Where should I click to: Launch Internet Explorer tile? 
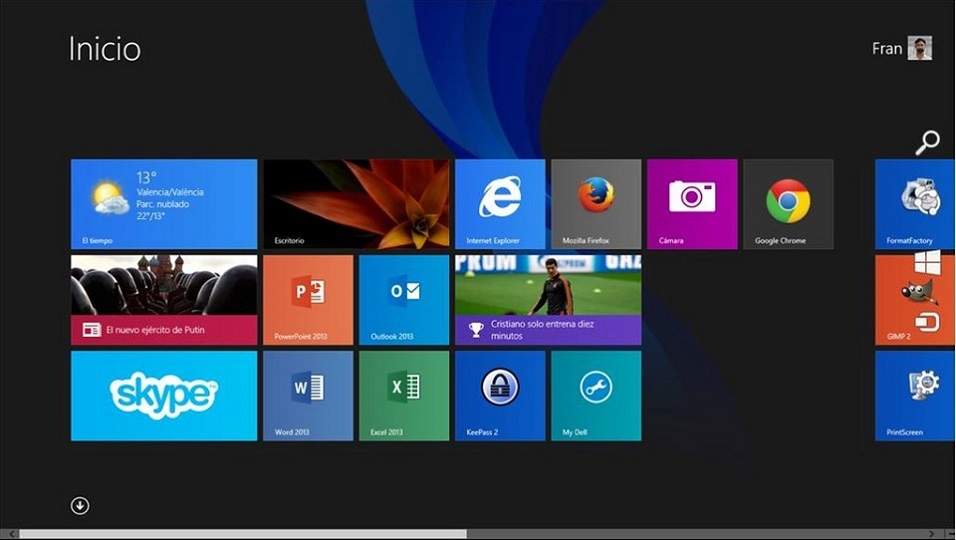500,204
